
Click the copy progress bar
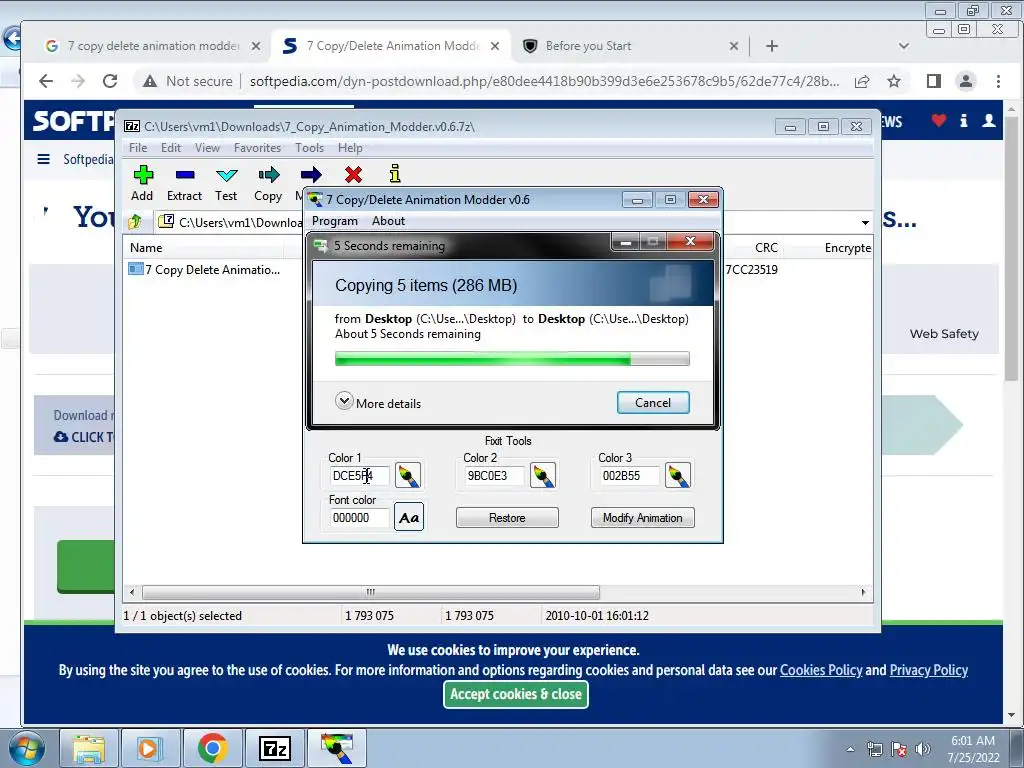coord(512,359)
